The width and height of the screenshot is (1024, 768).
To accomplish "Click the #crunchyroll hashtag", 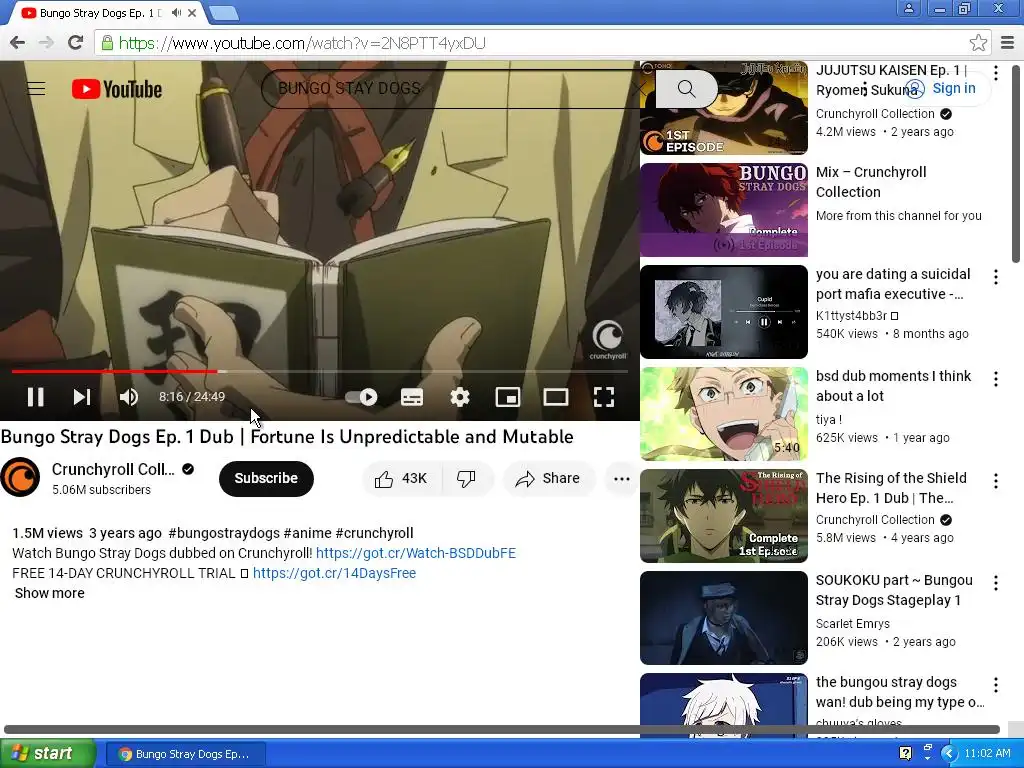I will pos(374,533).
